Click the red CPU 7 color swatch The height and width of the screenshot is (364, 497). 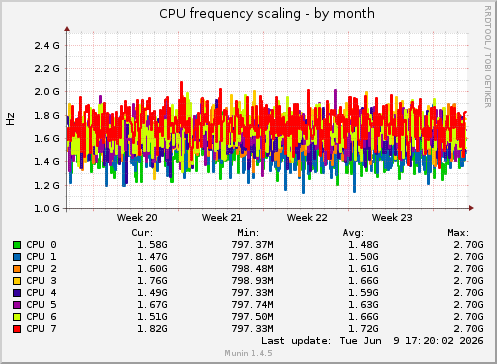(17, 329)
